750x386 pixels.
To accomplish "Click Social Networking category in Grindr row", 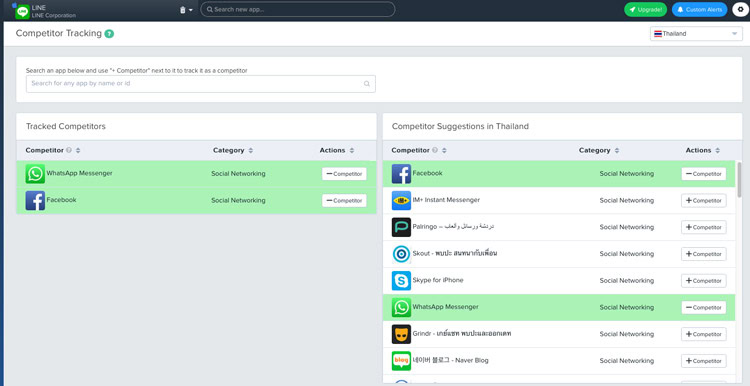I will [x=627, y=334].
